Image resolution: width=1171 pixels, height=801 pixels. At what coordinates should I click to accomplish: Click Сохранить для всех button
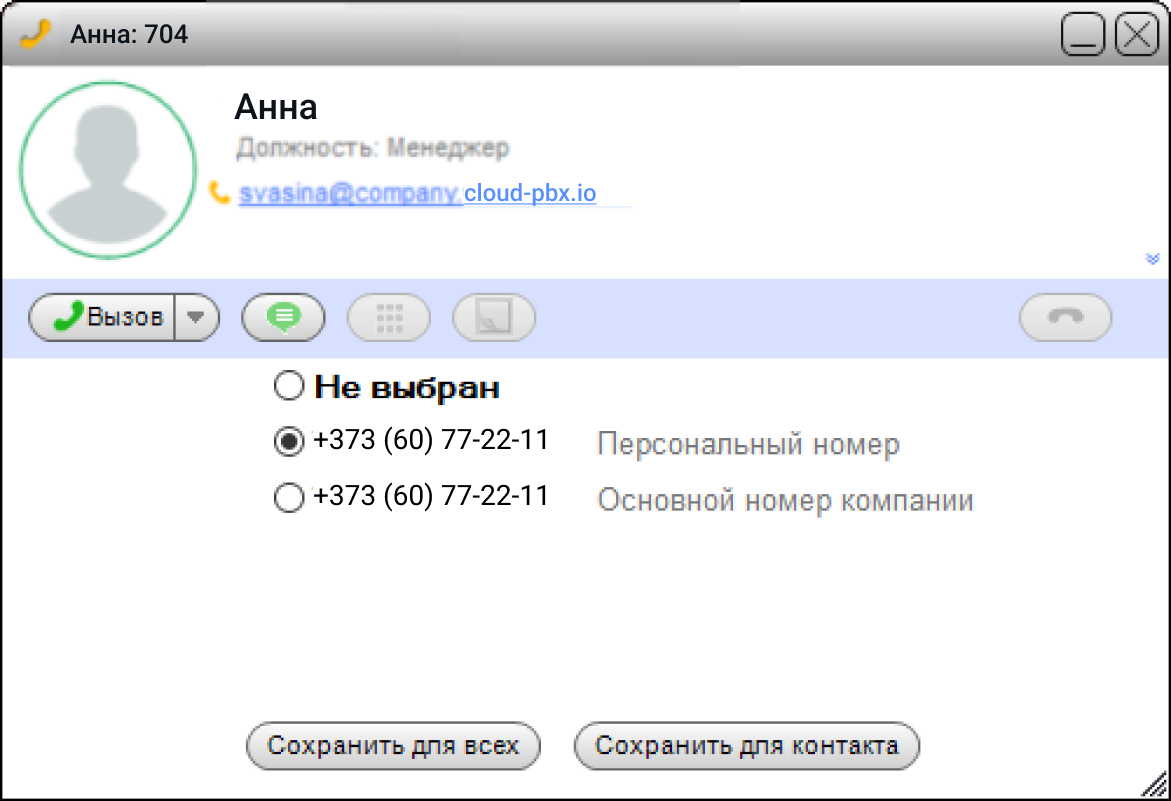(393, 746)
